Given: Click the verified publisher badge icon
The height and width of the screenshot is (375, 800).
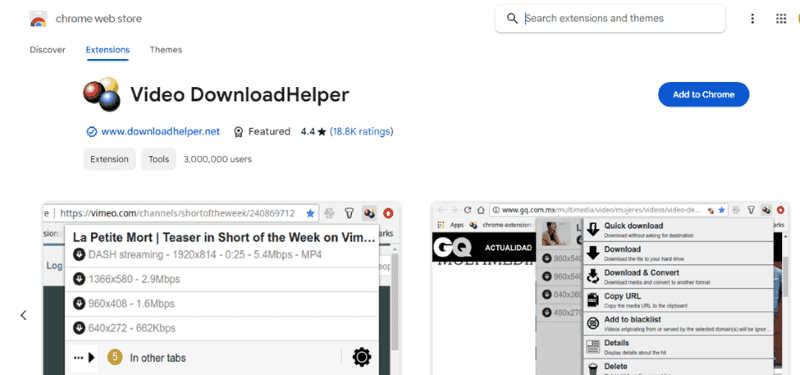Looking at the screenshot, I should click(x=91, y=132).
